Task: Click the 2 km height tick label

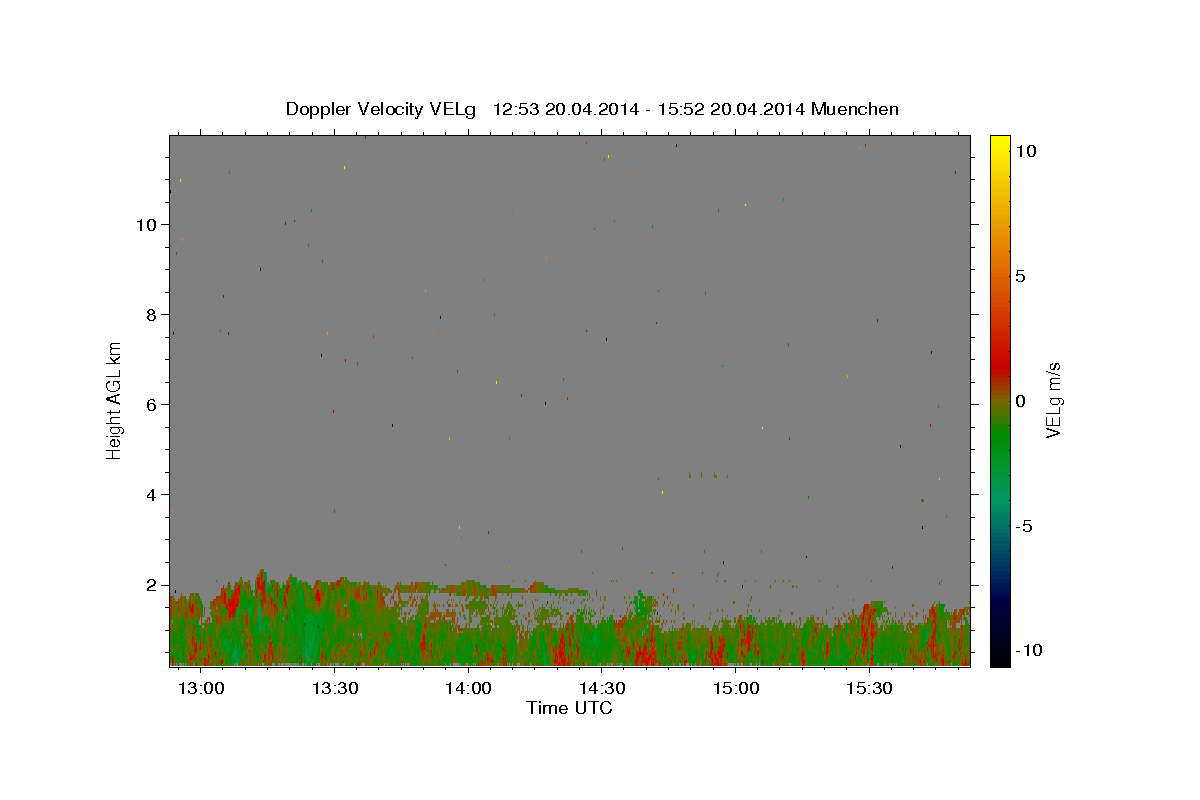Action: tap(150, 585)
